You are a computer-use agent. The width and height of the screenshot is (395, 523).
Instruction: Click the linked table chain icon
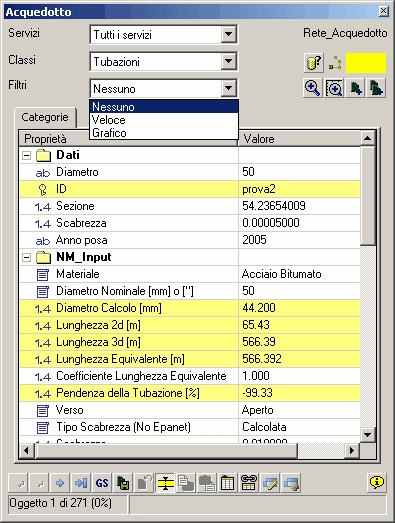(x=249, y=483)
